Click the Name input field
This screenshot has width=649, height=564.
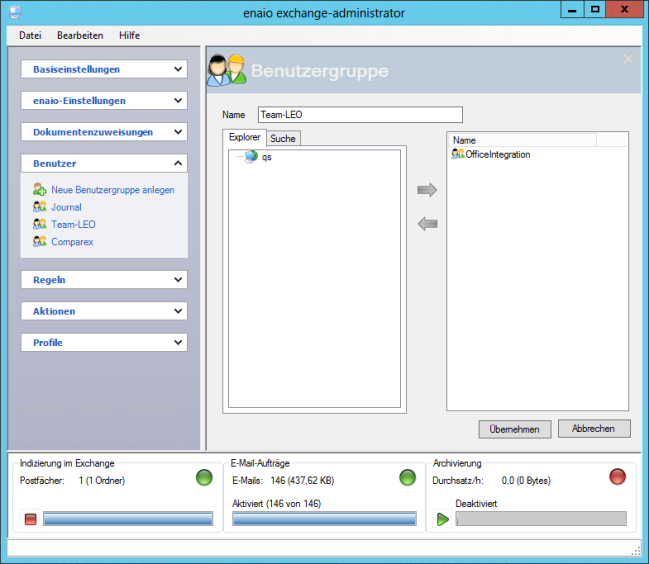tap(360, 115)
